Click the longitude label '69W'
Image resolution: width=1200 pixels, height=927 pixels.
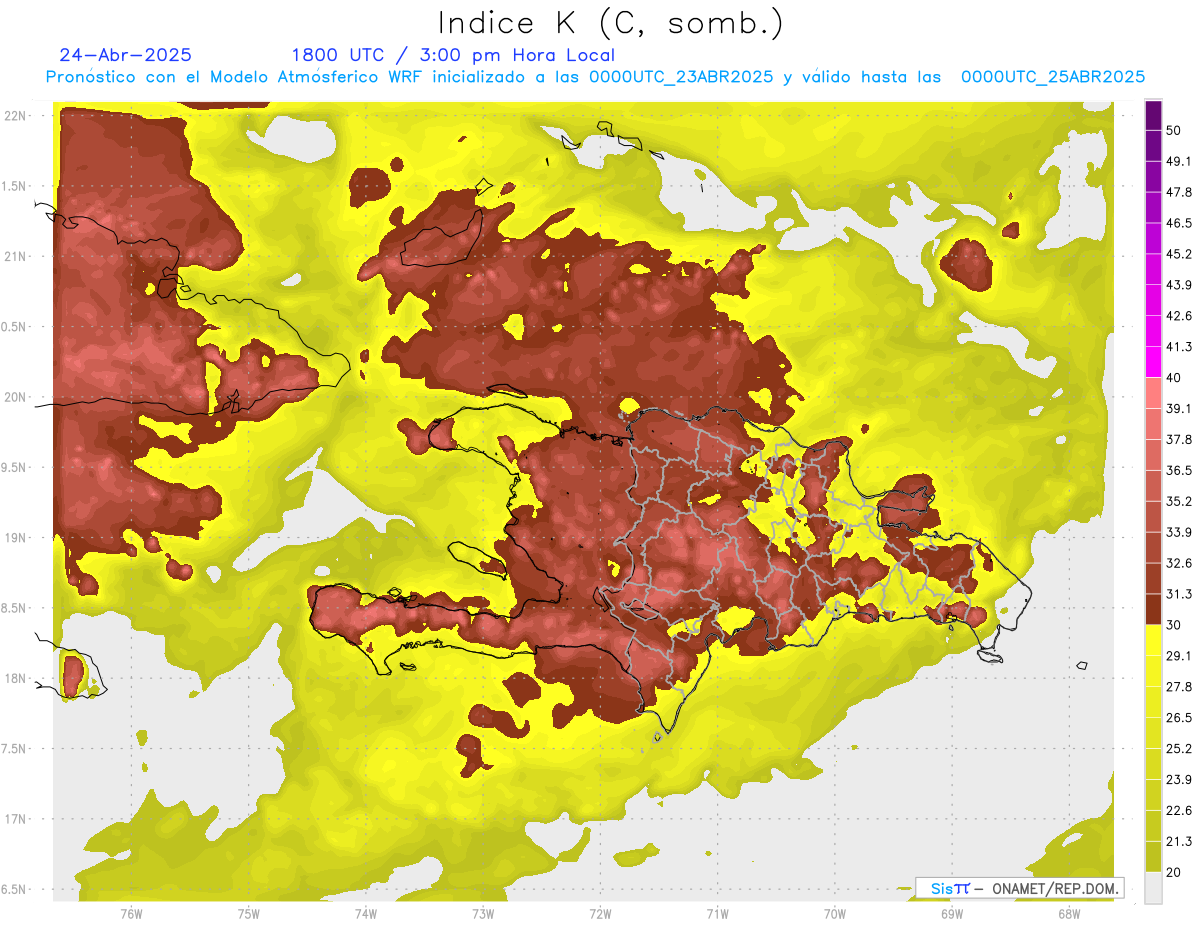[x=952, y=913]
